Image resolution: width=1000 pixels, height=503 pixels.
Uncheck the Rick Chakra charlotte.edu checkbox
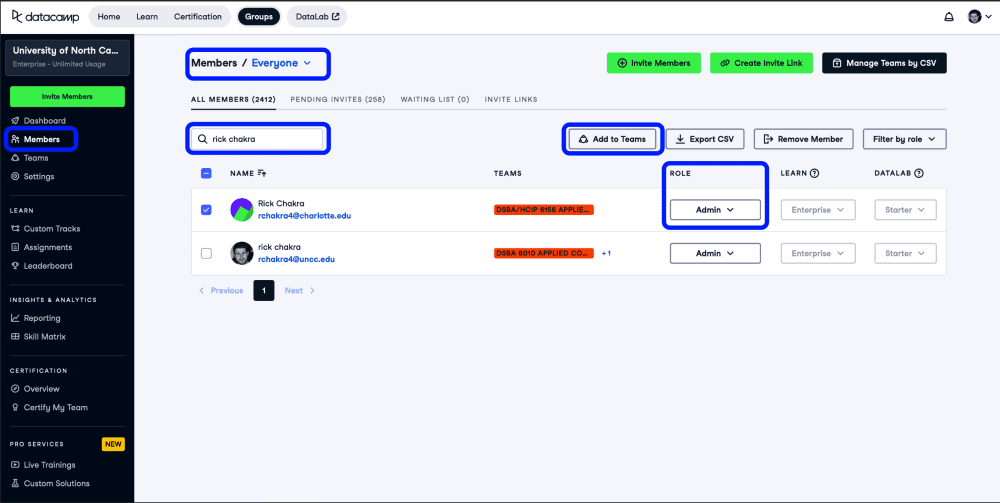coord(206,210)
